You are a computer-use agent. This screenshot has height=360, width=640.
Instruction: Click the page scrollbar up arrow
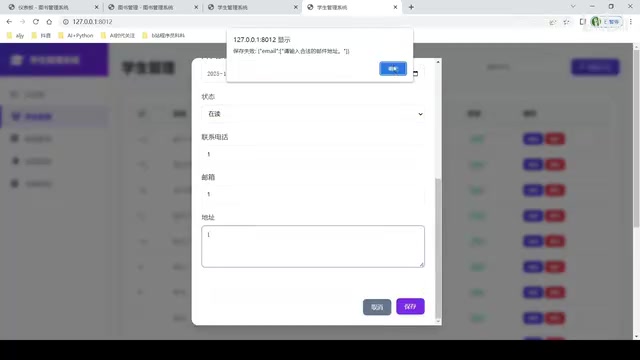pyautogui.click(x=636, y=47)
